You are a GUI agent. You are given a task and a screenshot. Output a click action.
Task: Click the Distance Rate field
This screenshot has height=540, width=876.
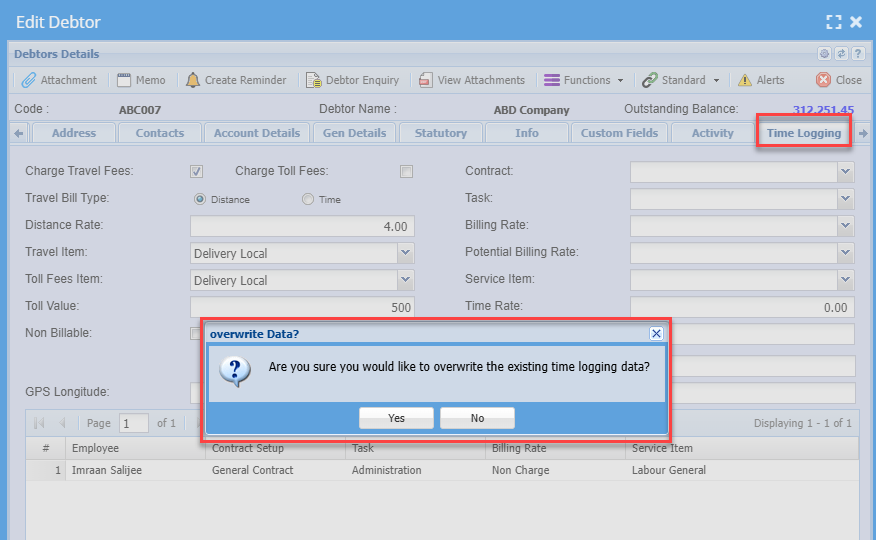click(302, 226)
